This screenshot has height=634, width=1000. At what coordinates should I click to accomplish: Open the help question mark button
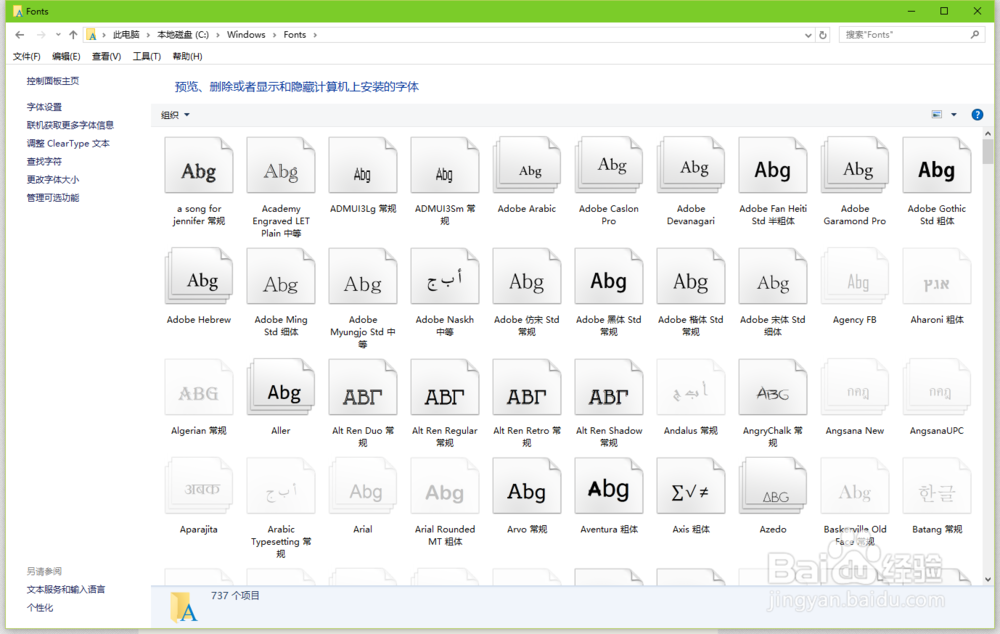pyautogui.click(x=977, y=115)
